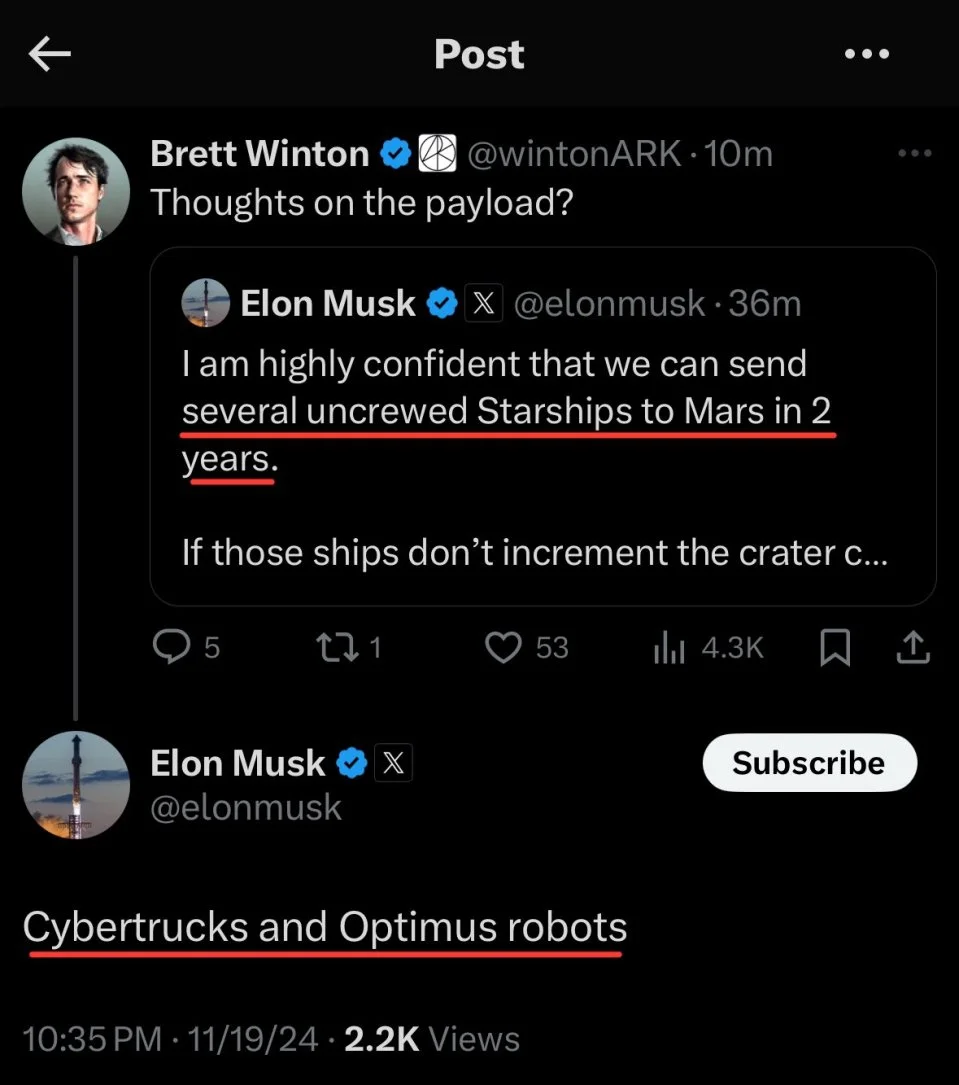
Task: Open the post options three-dot menu
Action: [x=866, y=55]
